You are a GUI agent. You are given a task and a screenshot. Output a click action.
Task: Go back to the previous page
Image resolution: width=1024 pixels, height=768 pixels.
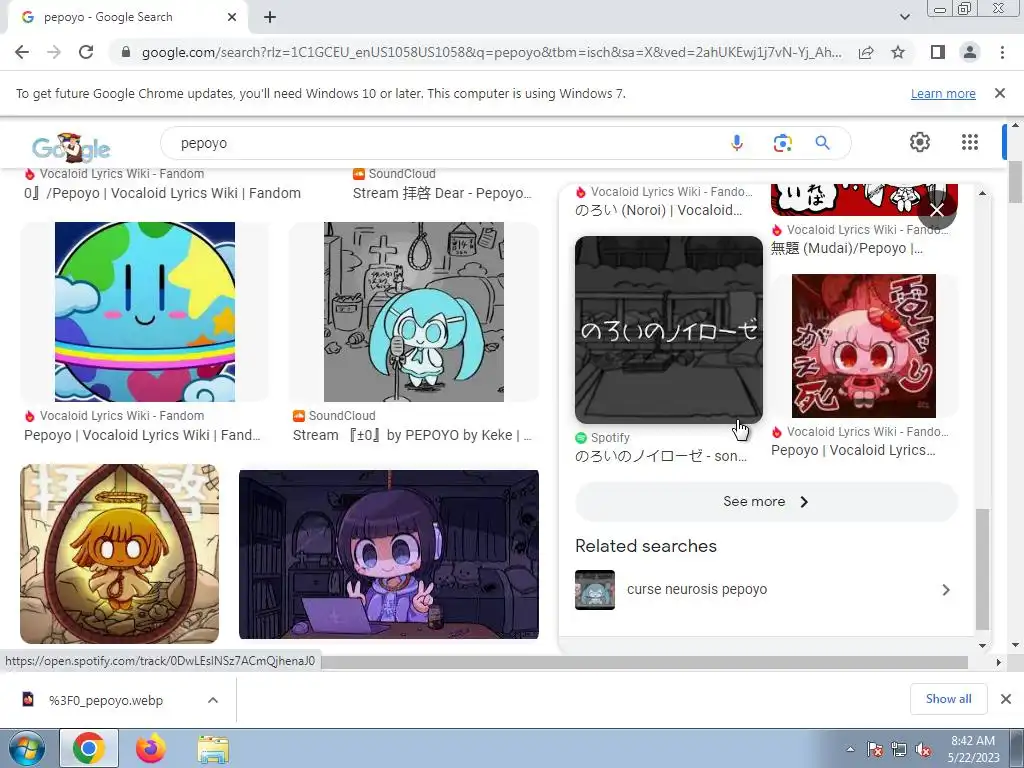pos(22,52)
